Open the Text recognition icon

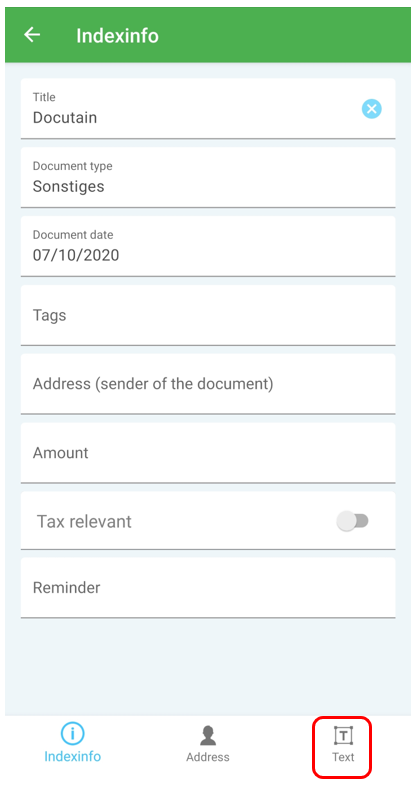tap(343, 735)
